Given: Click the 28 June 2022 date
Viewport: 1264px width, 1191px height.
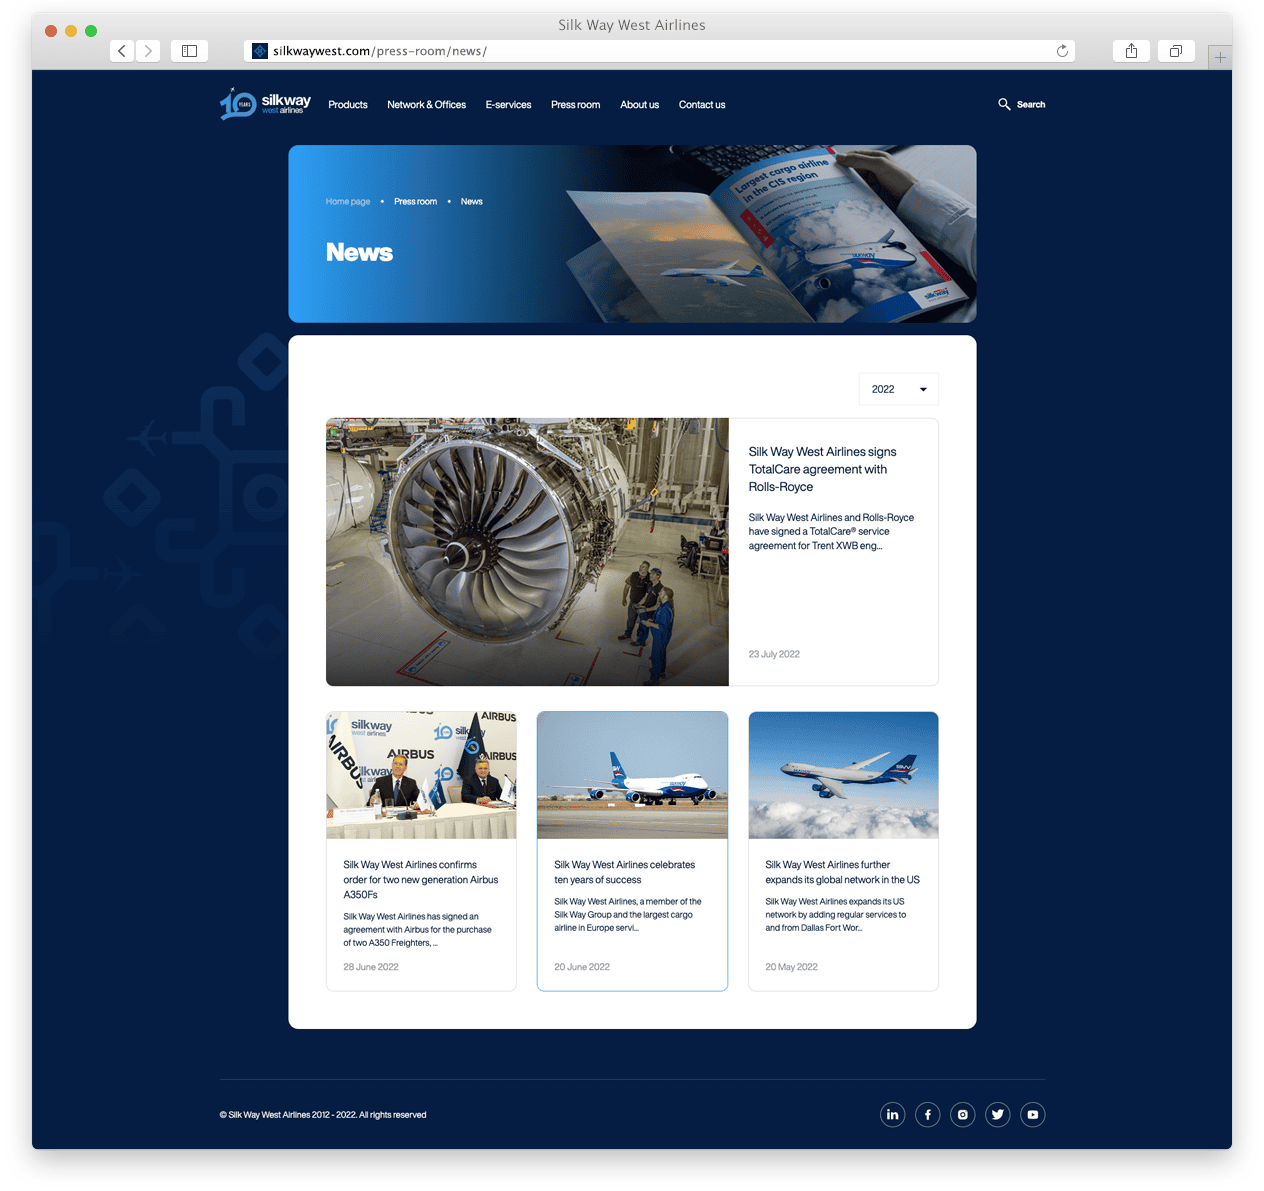Looking at the screenshot, I should 371,967.
